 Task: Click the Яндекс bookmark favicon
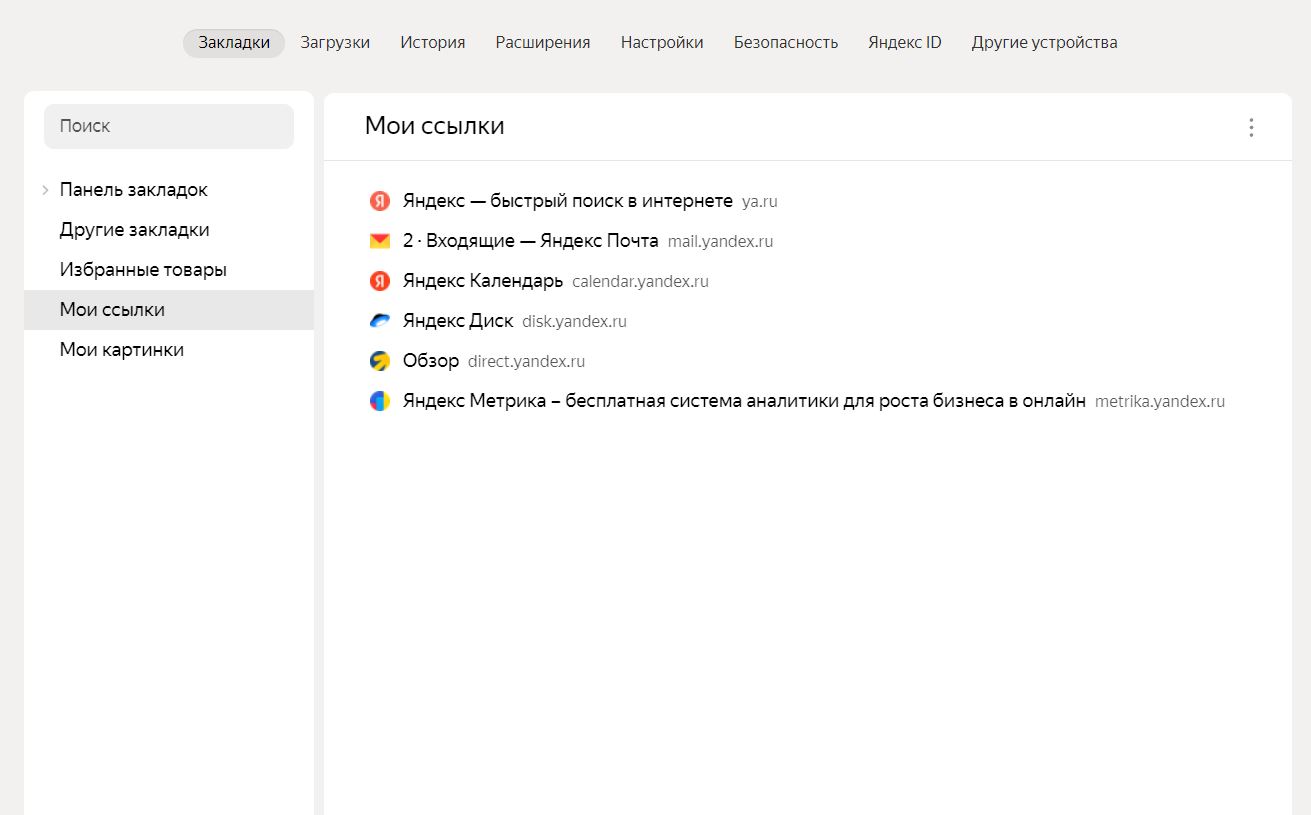(x=380, y=200)
